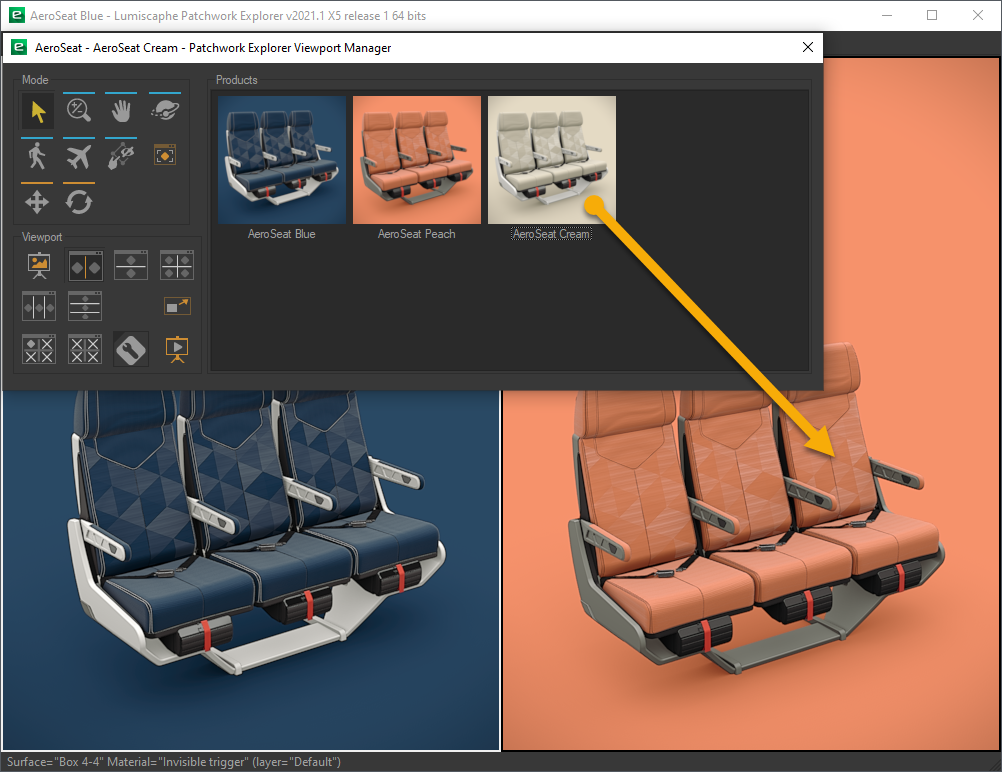This screenshot has width=1002, height=772.
Task: Toggle the rotate manipulator
Action: (79, 201)
